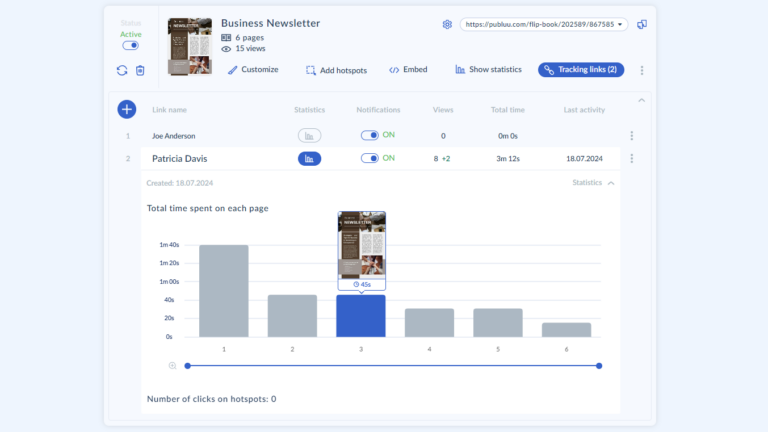This screenshot has height=432, width=768.
Task: Select the bar for page 4
Action: pos(430,323)
